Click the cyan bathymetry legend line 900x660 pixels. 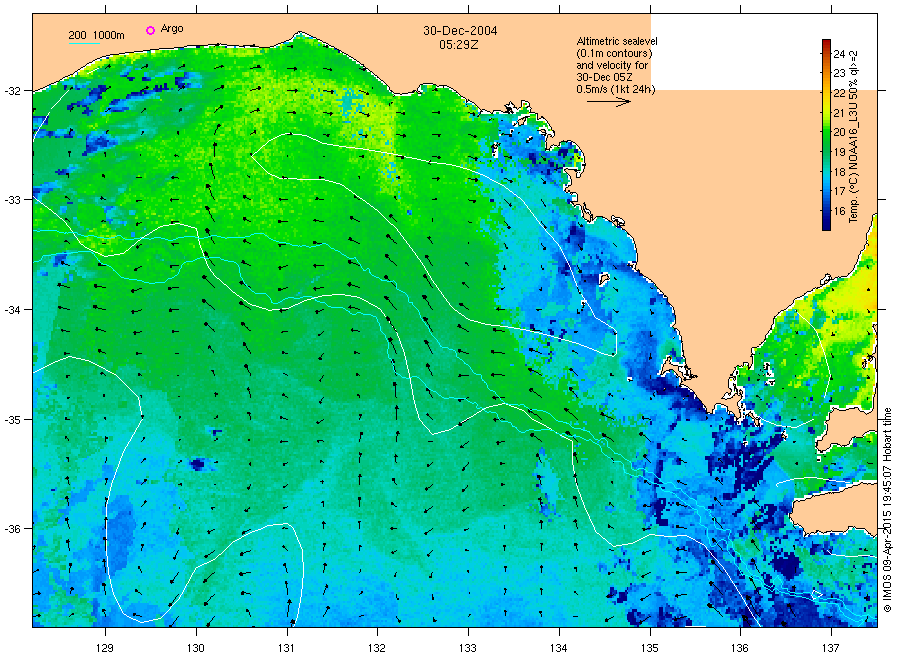(x=84, y=43)
